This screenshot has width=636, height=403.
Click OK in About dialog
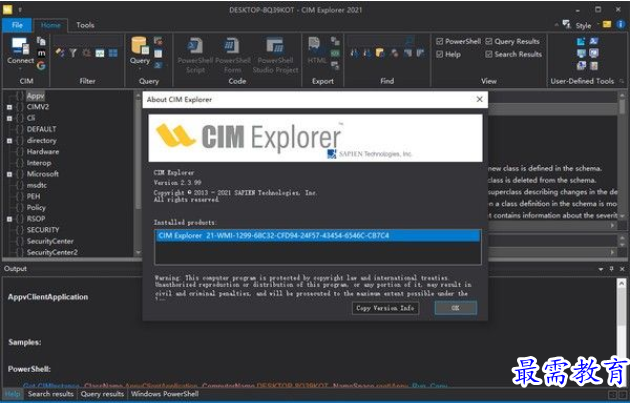[456, 308]
